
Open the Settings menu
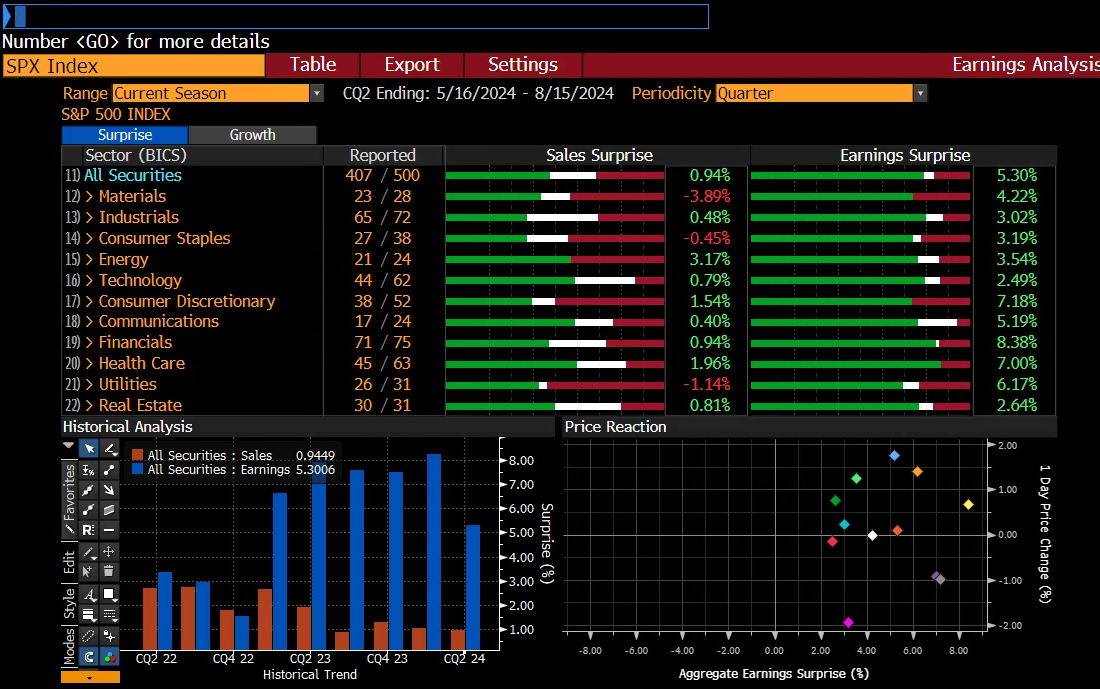523,65
